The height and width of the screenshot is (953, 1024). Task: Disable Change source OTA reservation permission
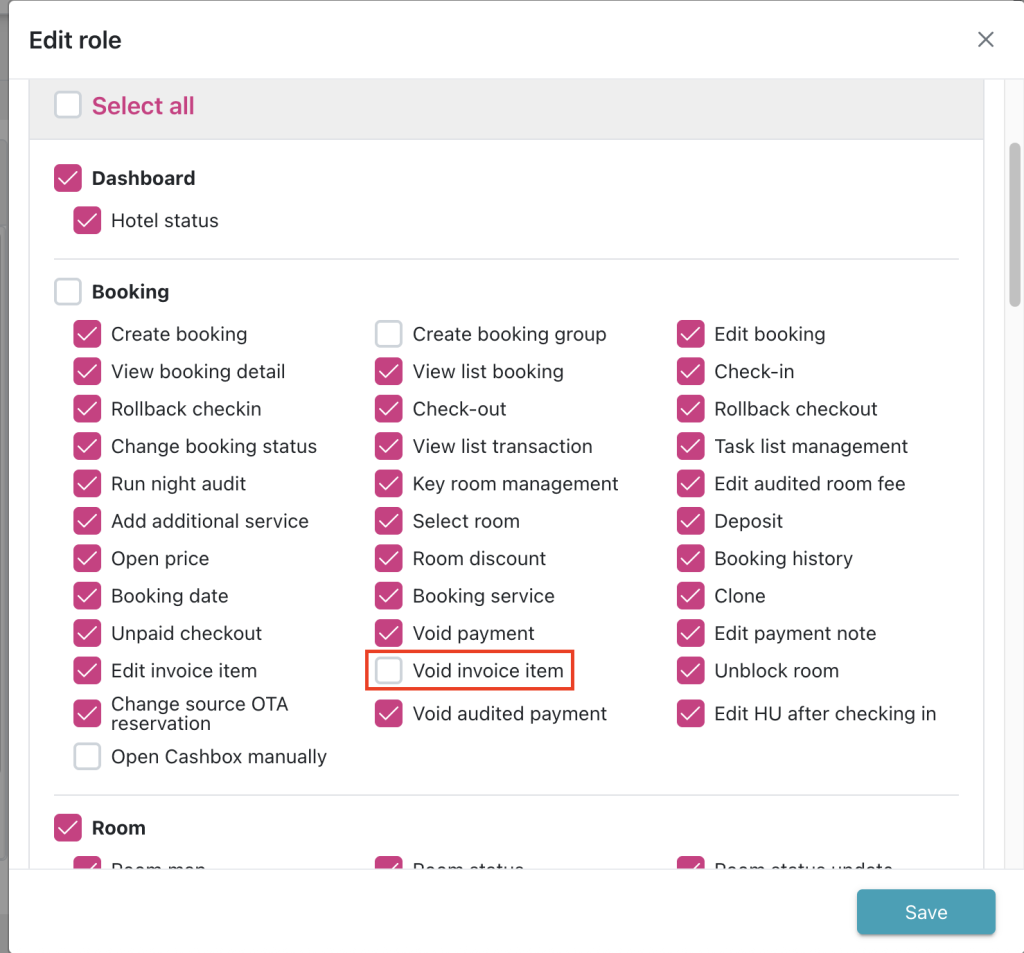[87, 714]
